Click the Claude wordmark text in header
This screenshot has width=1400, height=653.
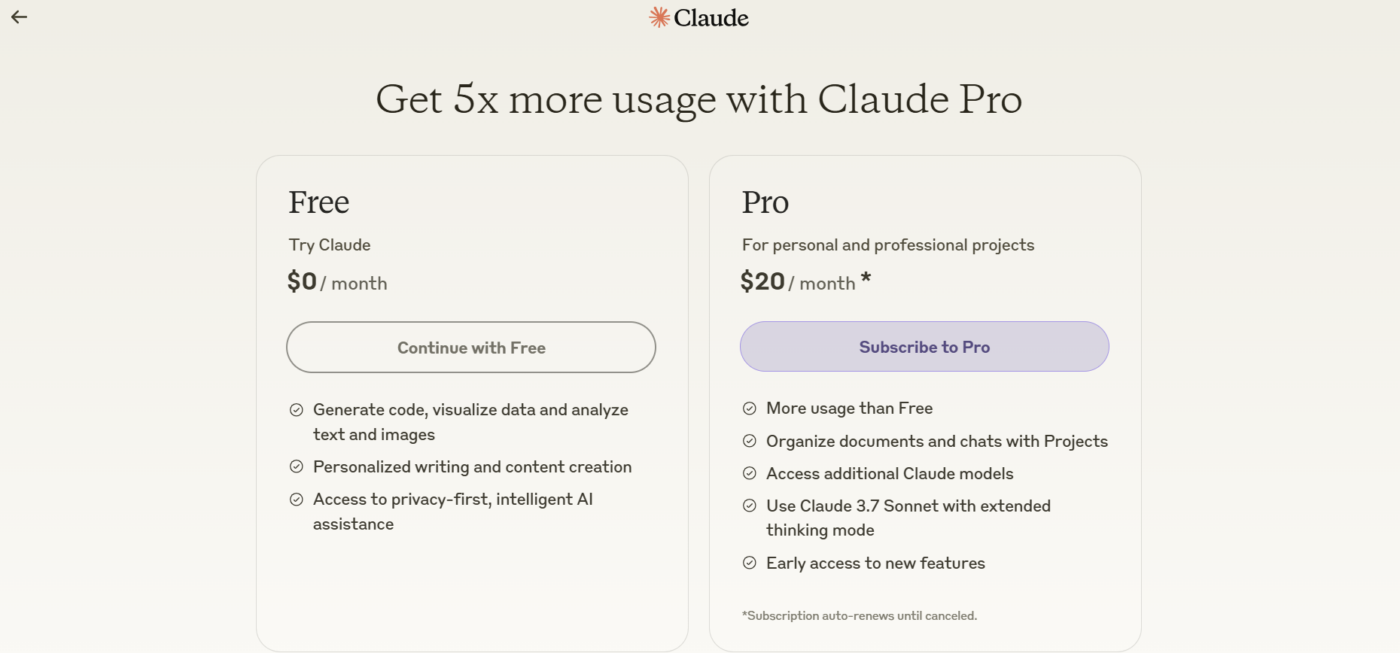point(711,17)
